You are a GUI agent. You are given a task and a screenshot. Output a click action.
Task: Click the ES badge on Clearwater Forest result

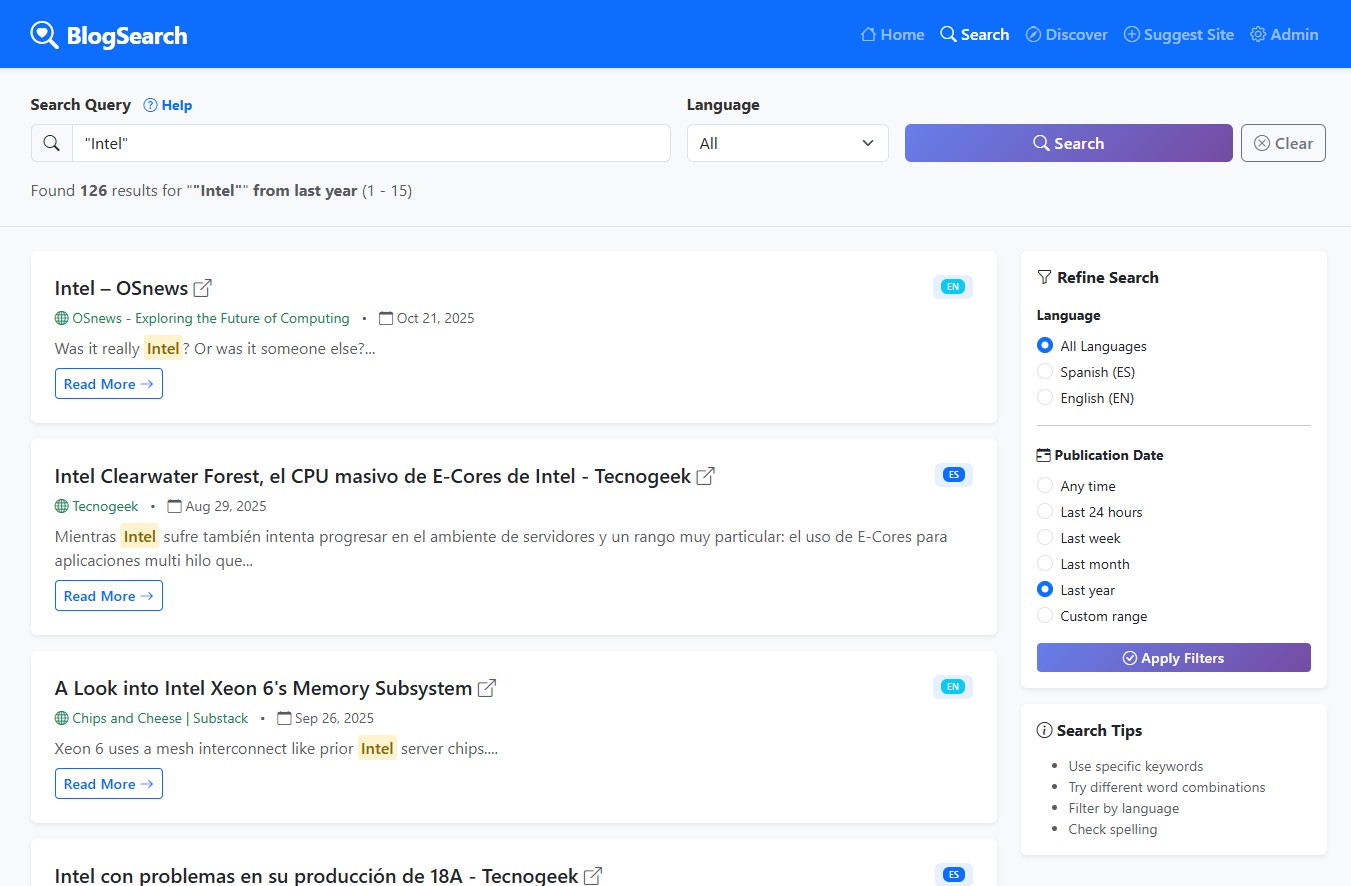(953, 475)
